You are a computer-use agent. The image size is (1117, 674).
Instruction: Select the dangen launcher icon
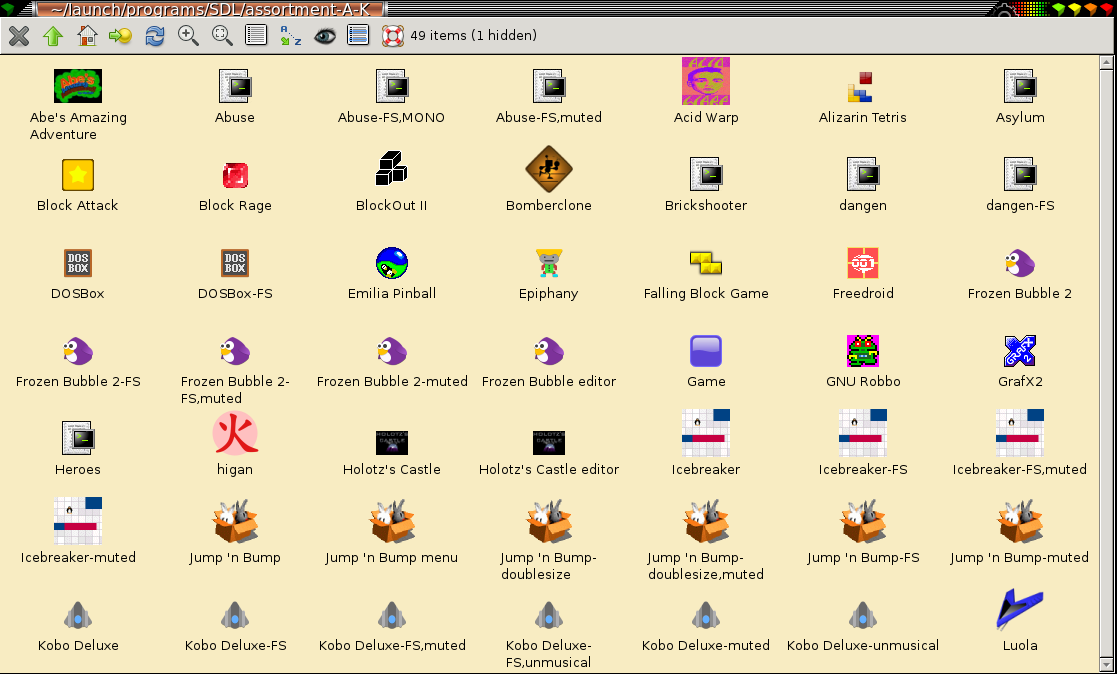[x=863, y=174]
